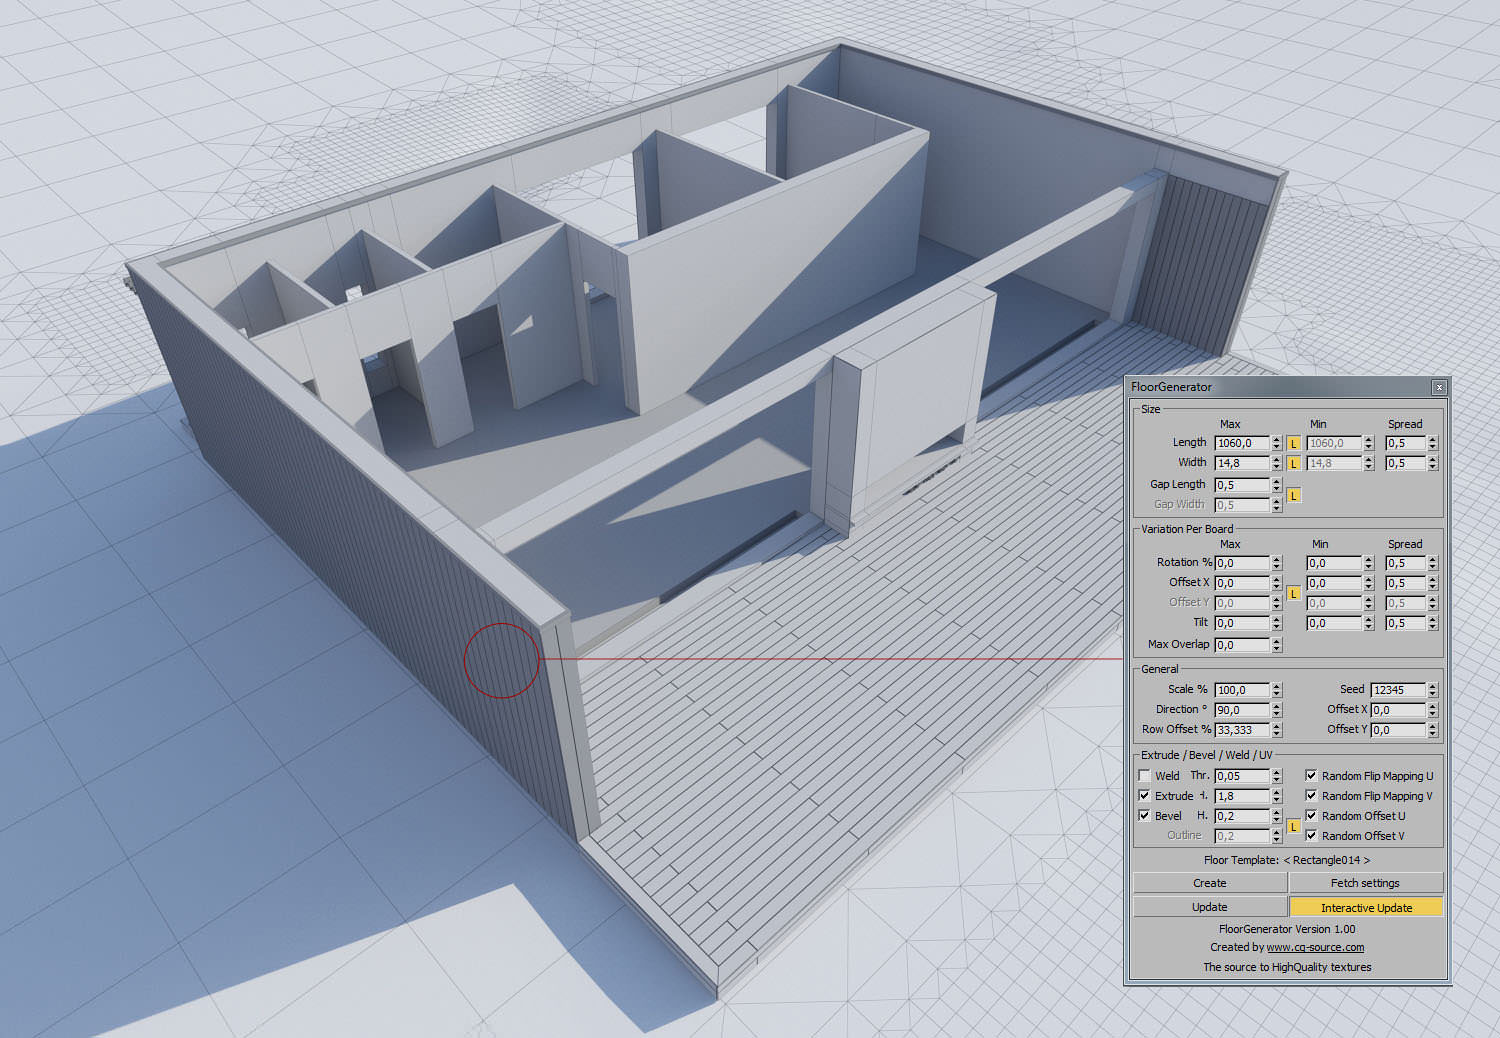Click Fetch settings button

[x=1365, y=883]
